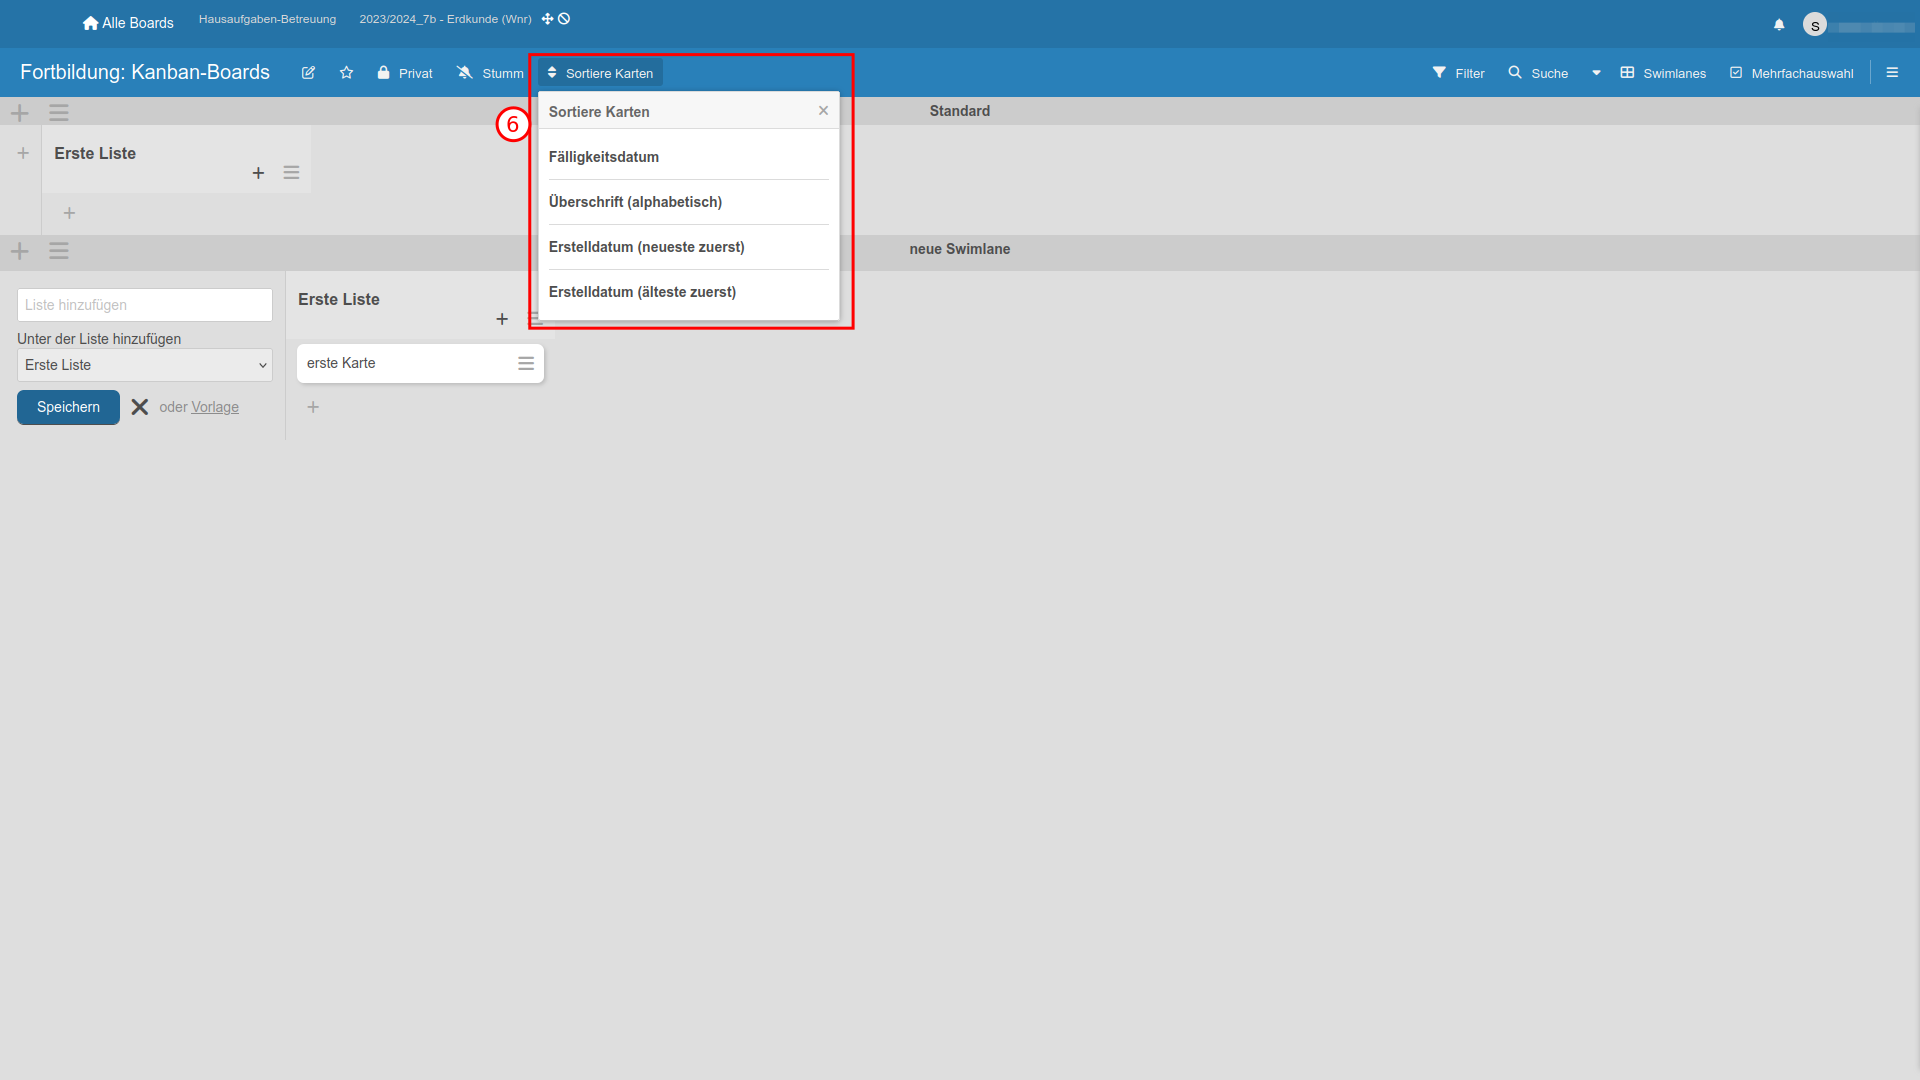Star the board as favorite
Image resolution: width=1920 pixels, height=1080 pixels.
pyautogui.click(x=346, y=73)
